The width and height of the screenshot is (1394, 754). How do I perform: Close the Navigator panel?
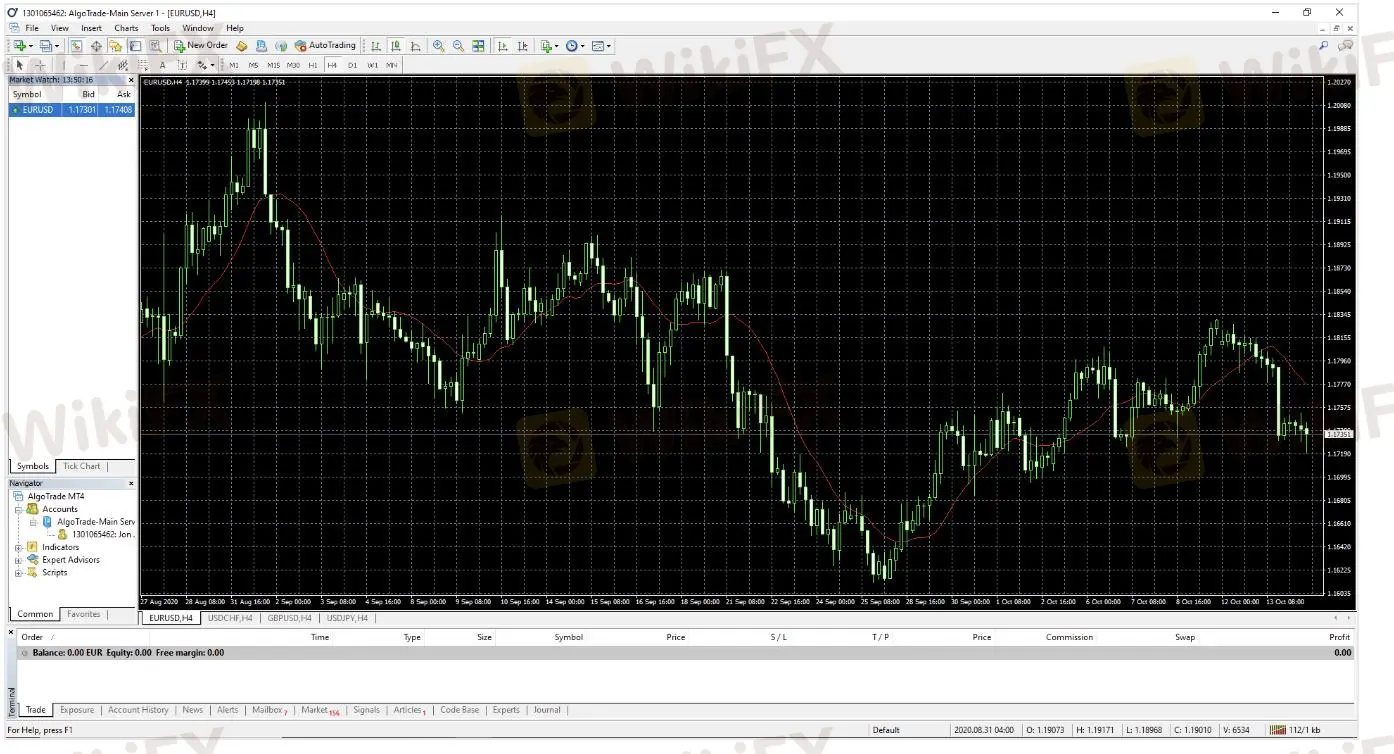click(131, 483)
